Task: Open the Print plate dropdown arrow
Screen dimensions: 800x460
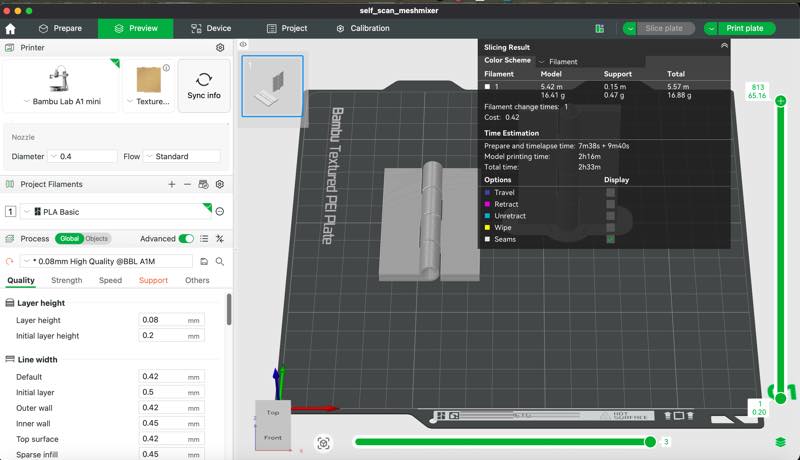Action: click(x=711, y=29)
